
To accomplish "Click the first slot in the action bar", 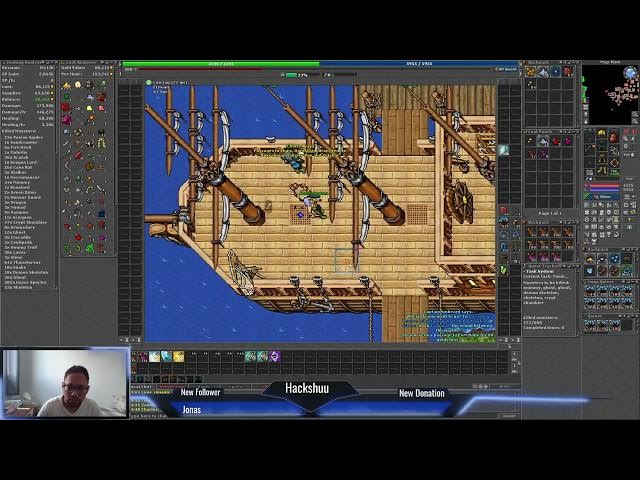I will [x=143, y=356].
